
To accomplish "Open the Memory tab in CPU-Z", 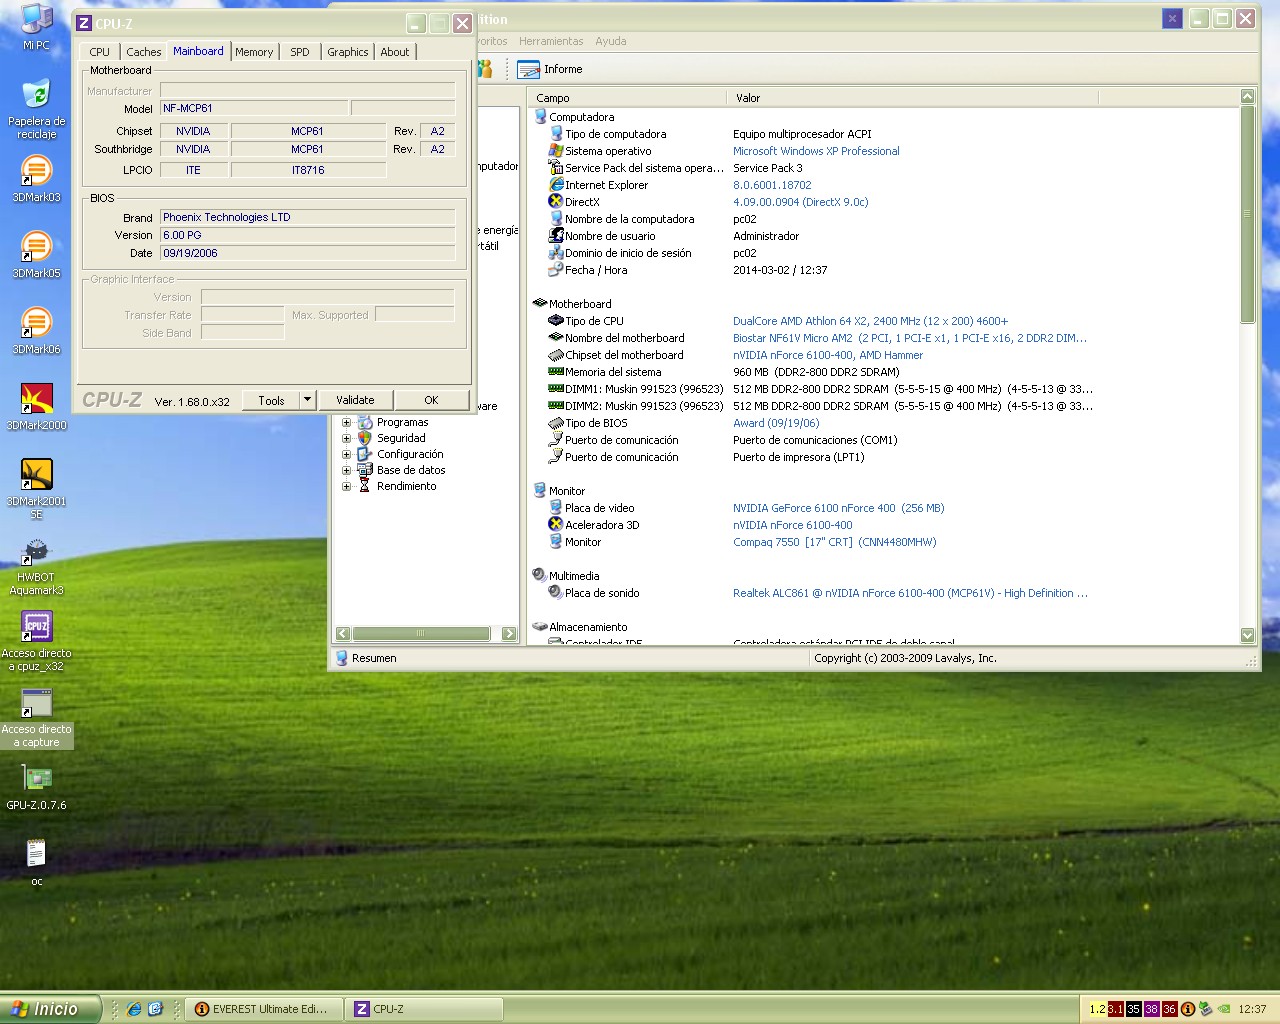I will (254, 52).
